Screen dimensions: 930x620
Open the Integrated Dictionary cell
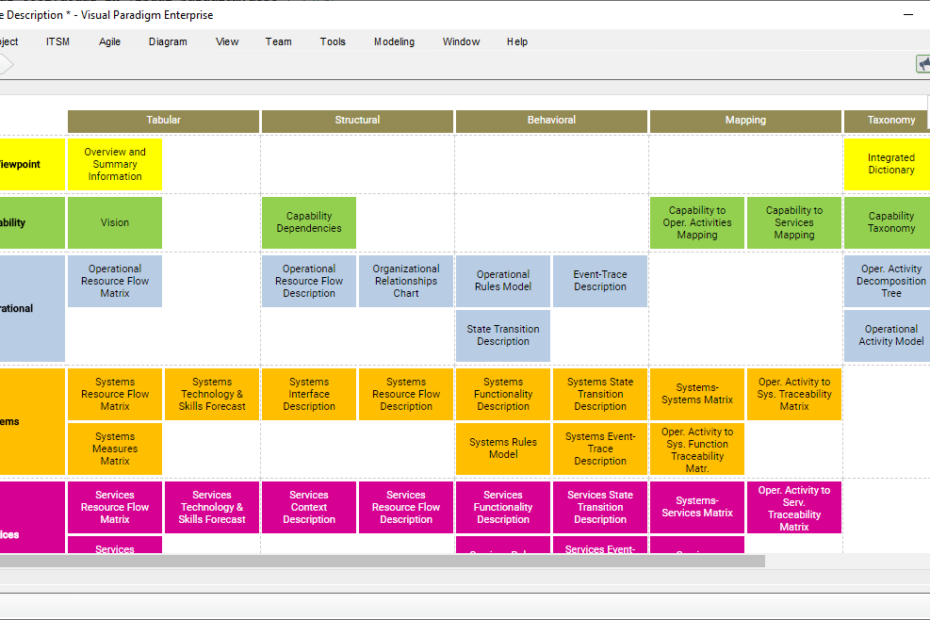tap(890, 165)
